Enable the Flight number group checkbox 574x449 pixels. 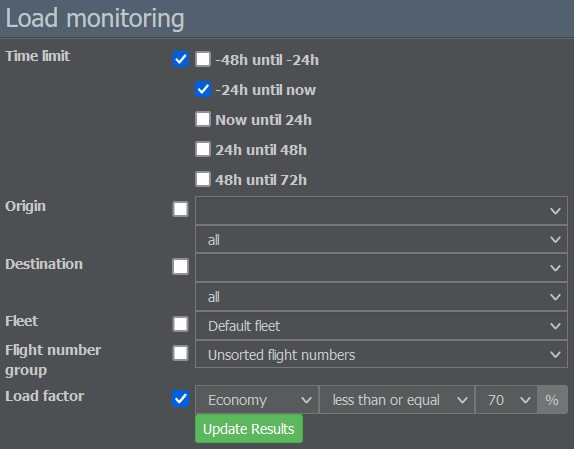(180, 353)
